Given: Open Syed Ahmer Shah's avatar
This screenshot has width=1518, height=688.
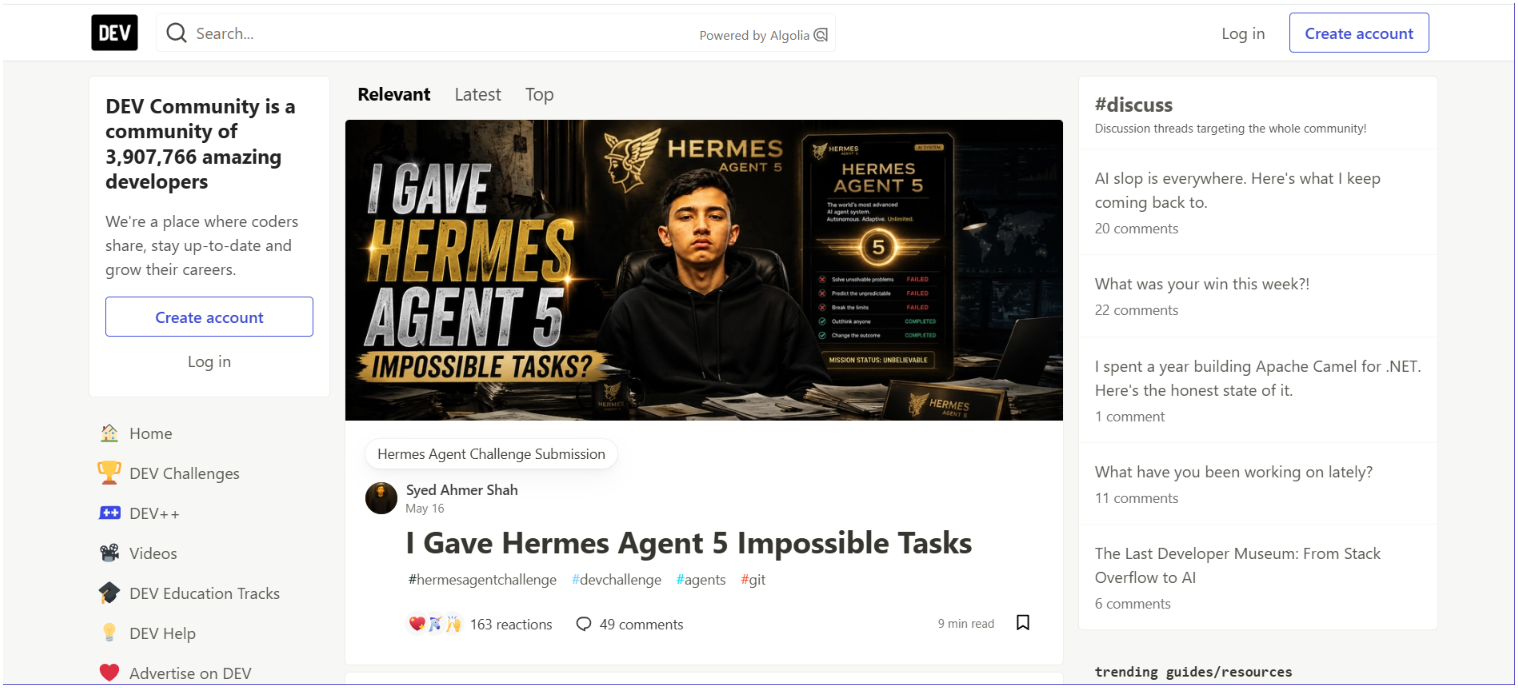Looking at the screenshot, I should tap(381, 498).
